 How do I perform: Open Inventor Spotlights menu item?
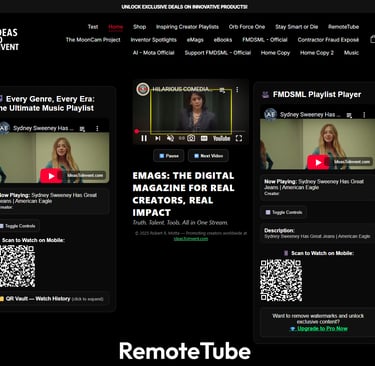(154, 40)
